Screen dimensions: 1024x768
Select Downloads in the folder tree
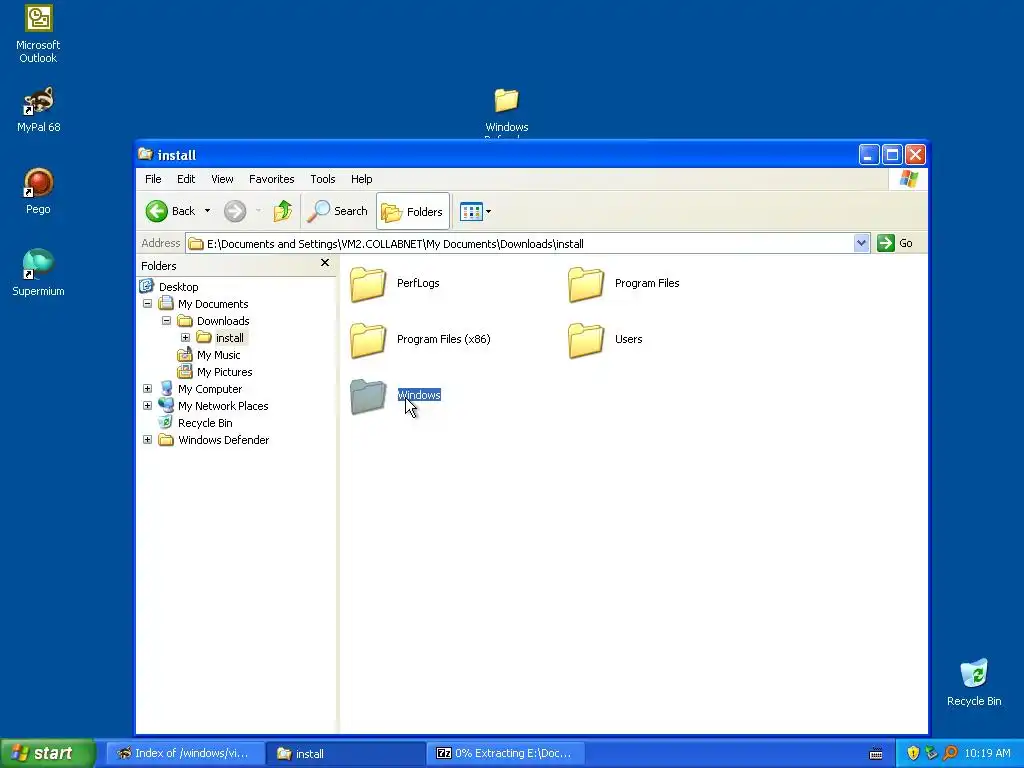coord(223,321)
